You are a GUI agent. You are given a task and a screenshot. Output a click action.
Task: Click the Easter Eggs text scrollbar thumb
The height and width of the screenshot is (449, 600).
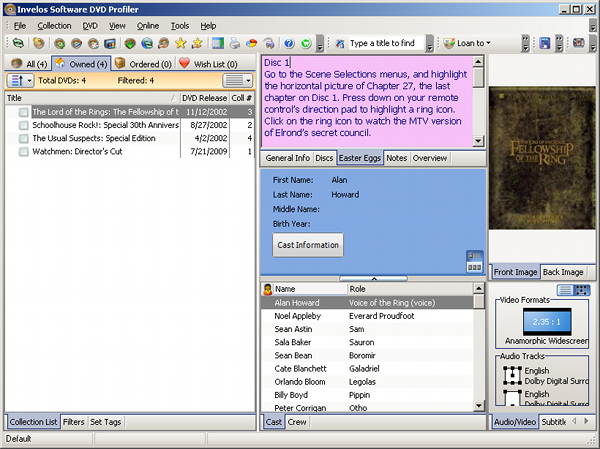478,78
